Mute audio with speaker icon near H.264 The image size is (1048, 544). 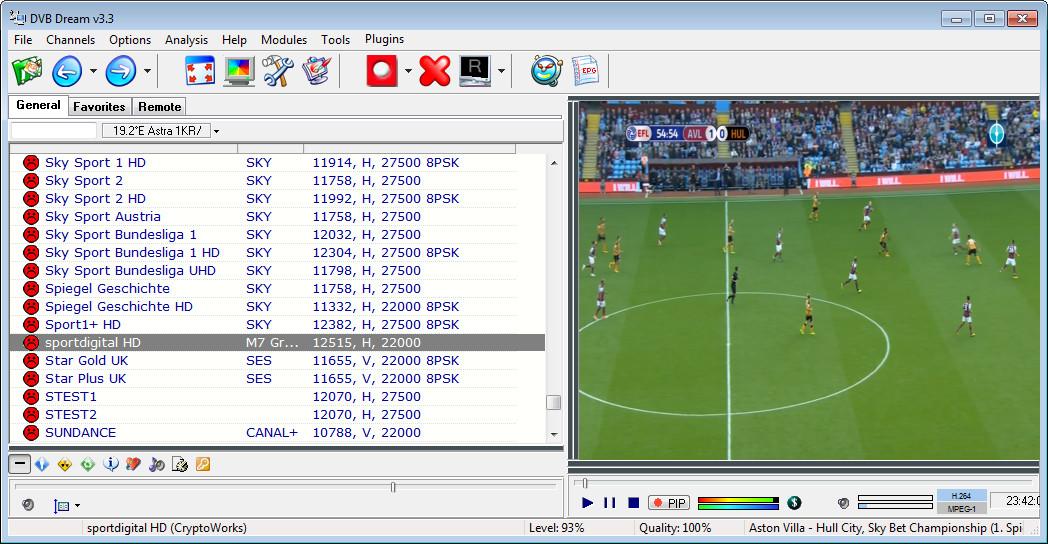point(843,503)
